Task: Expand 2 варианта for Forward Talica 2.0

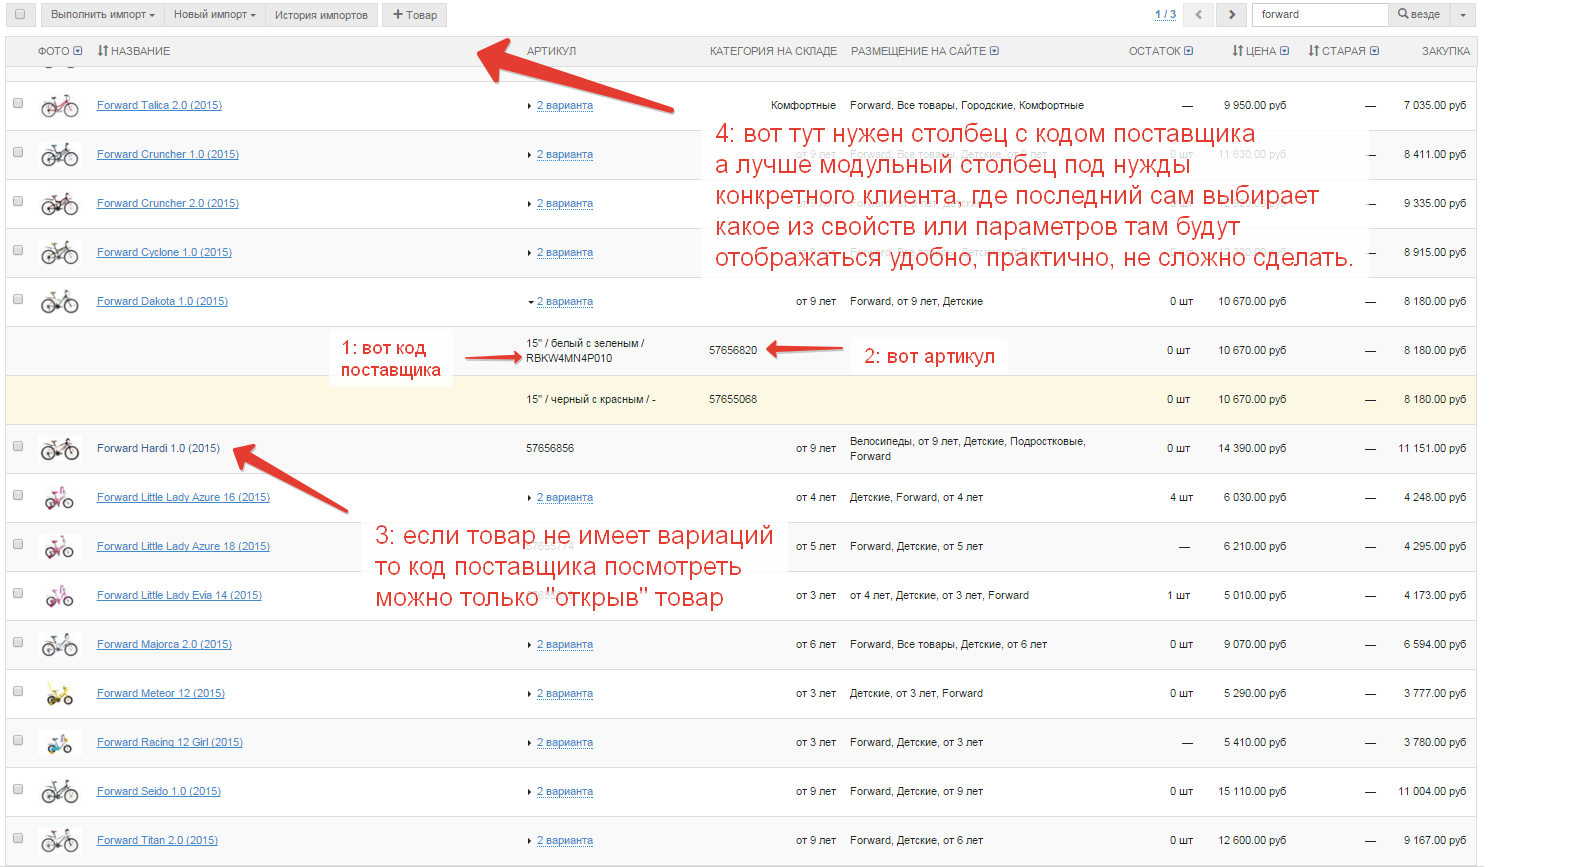Action: coord(564,106)
